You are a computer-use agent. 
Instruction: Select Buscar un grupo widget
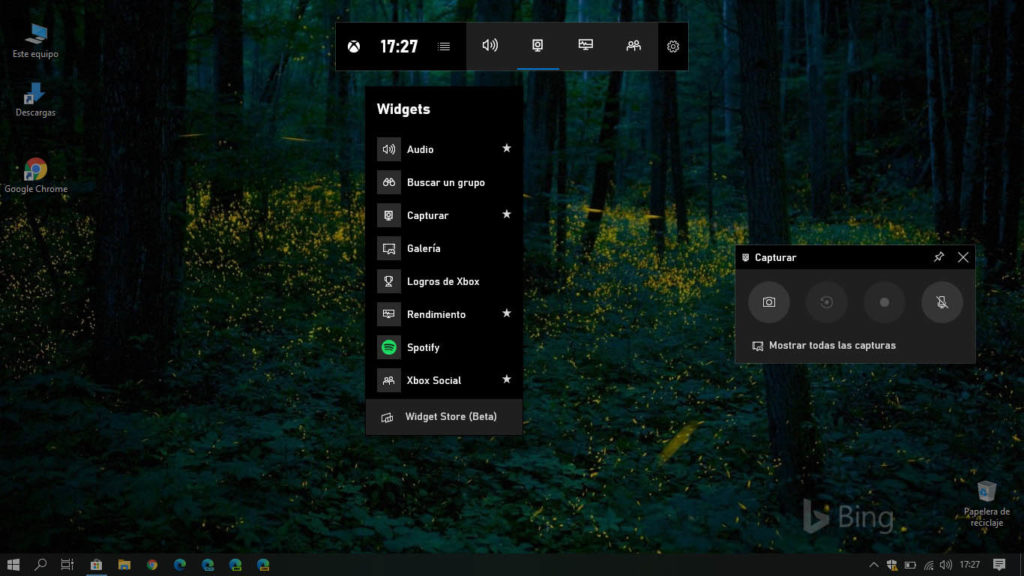coord(445,182)
